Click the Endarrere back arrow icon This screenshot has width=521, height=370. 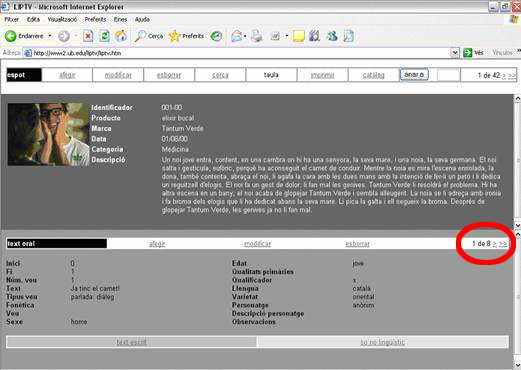tap(10, 36)
